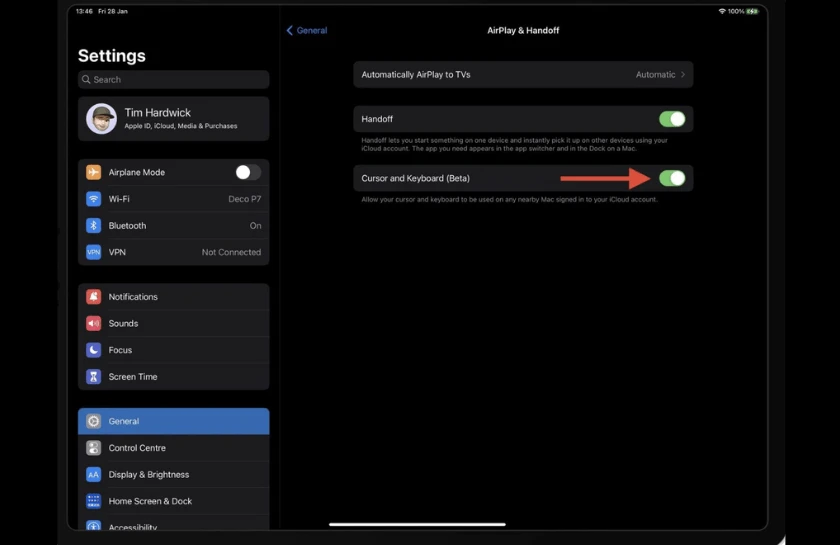
Task: Tap the Settings heading
Action: click(111, 56)
